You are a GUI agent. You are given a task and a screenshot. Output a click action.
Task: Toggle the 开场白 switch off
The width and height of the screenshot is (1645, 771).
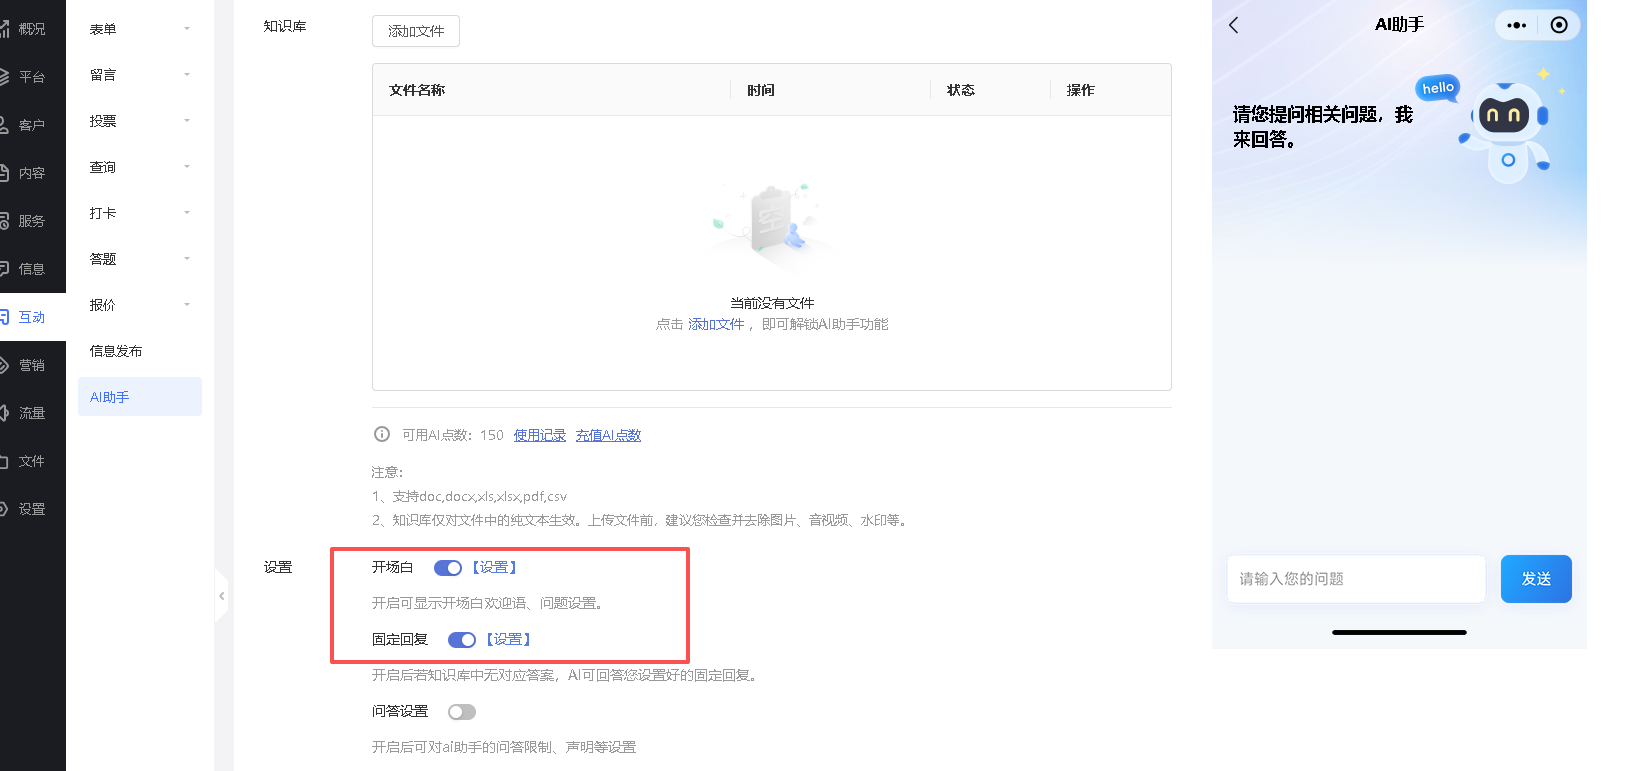coord(447,568)
